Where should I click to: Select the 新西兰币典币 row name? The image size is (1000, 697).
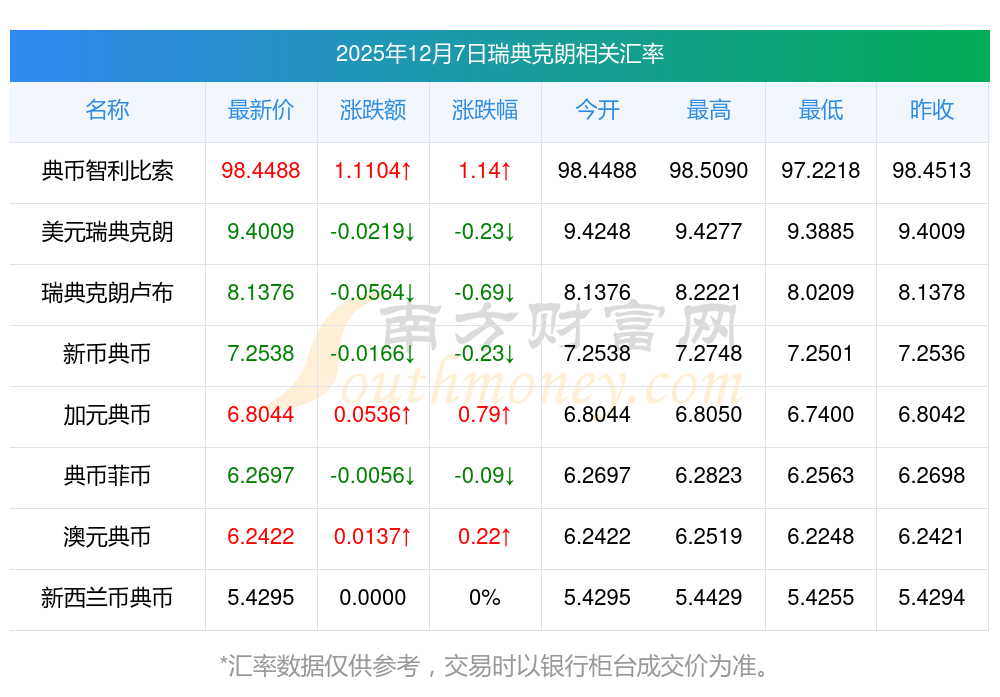pyautogui.click(x=107, y=598)
